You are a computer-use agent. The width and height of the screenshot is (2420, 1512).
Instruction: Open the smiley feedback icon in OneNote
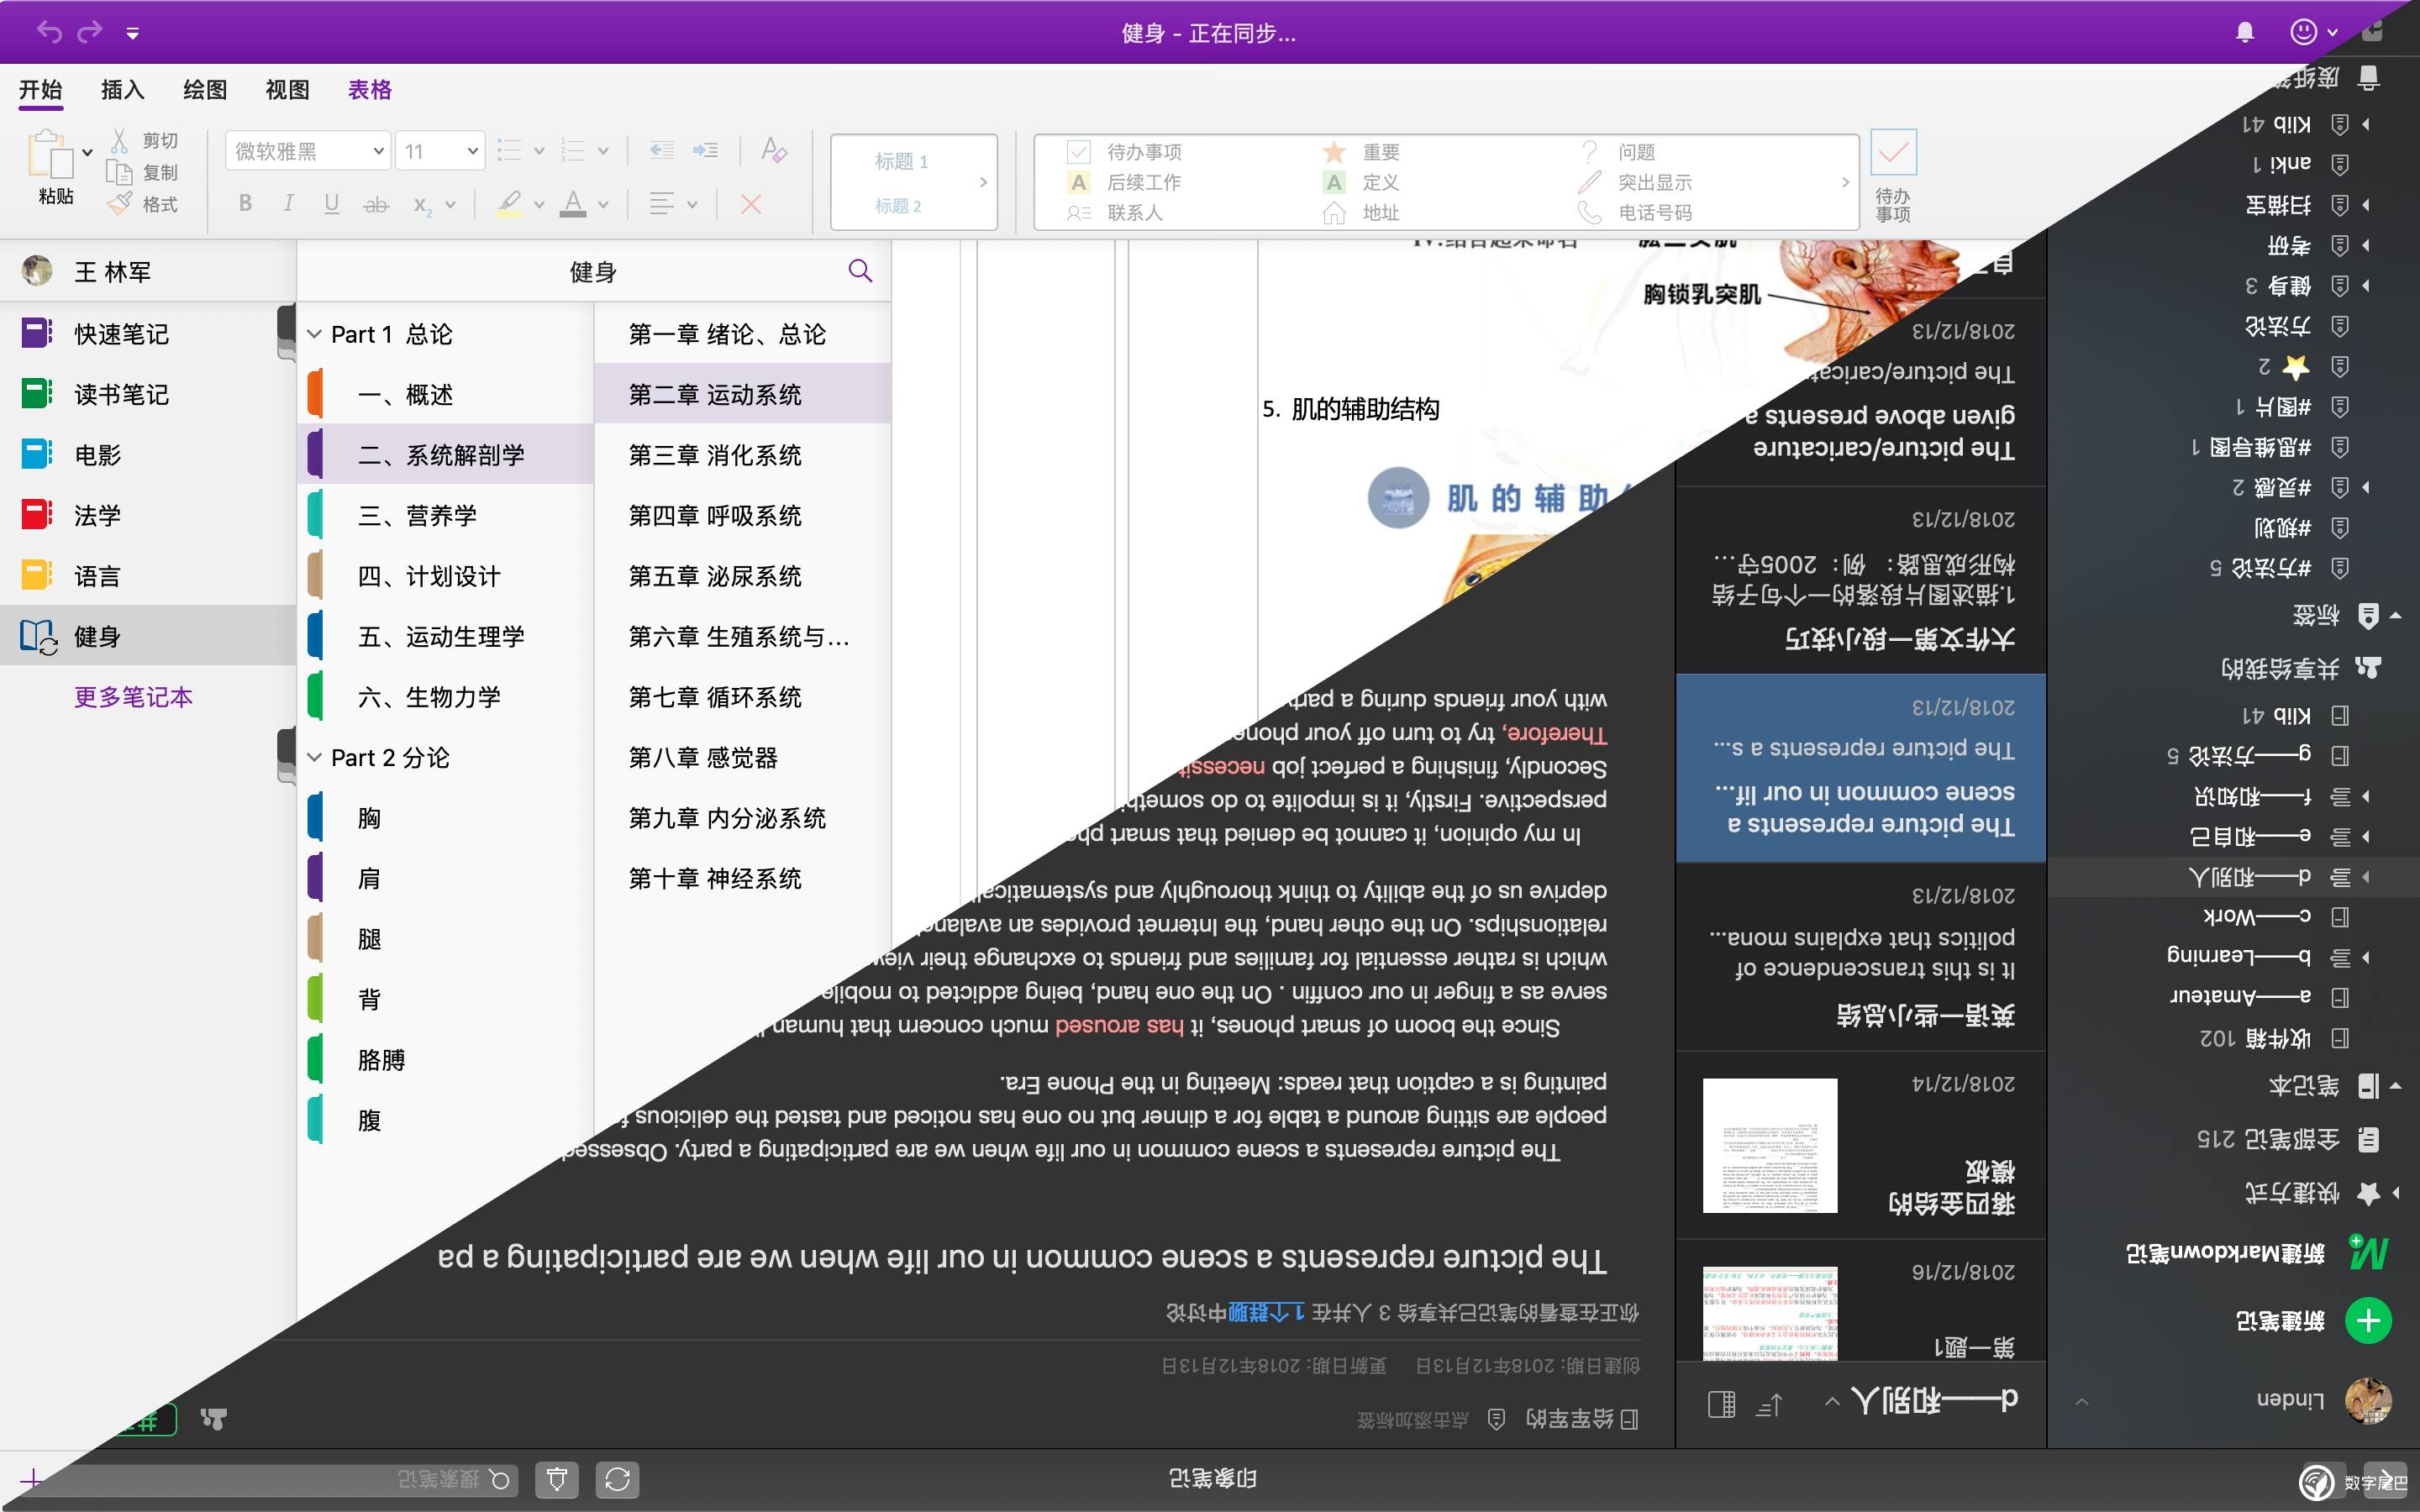tap(2304, 32)
